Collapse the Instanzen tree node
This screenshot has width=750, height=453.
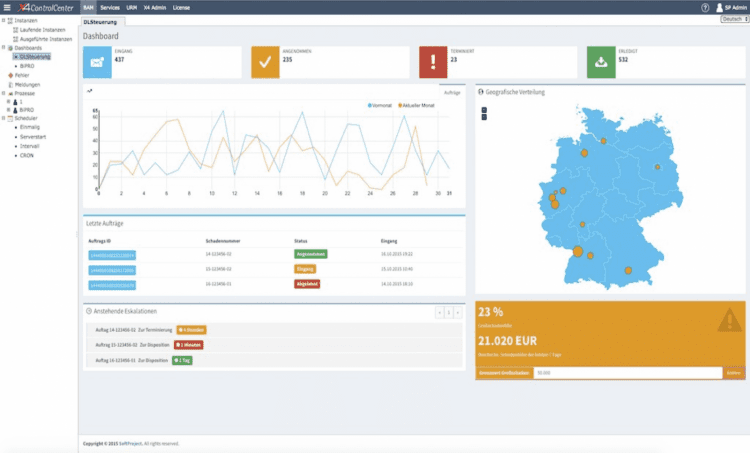(5, 20)
